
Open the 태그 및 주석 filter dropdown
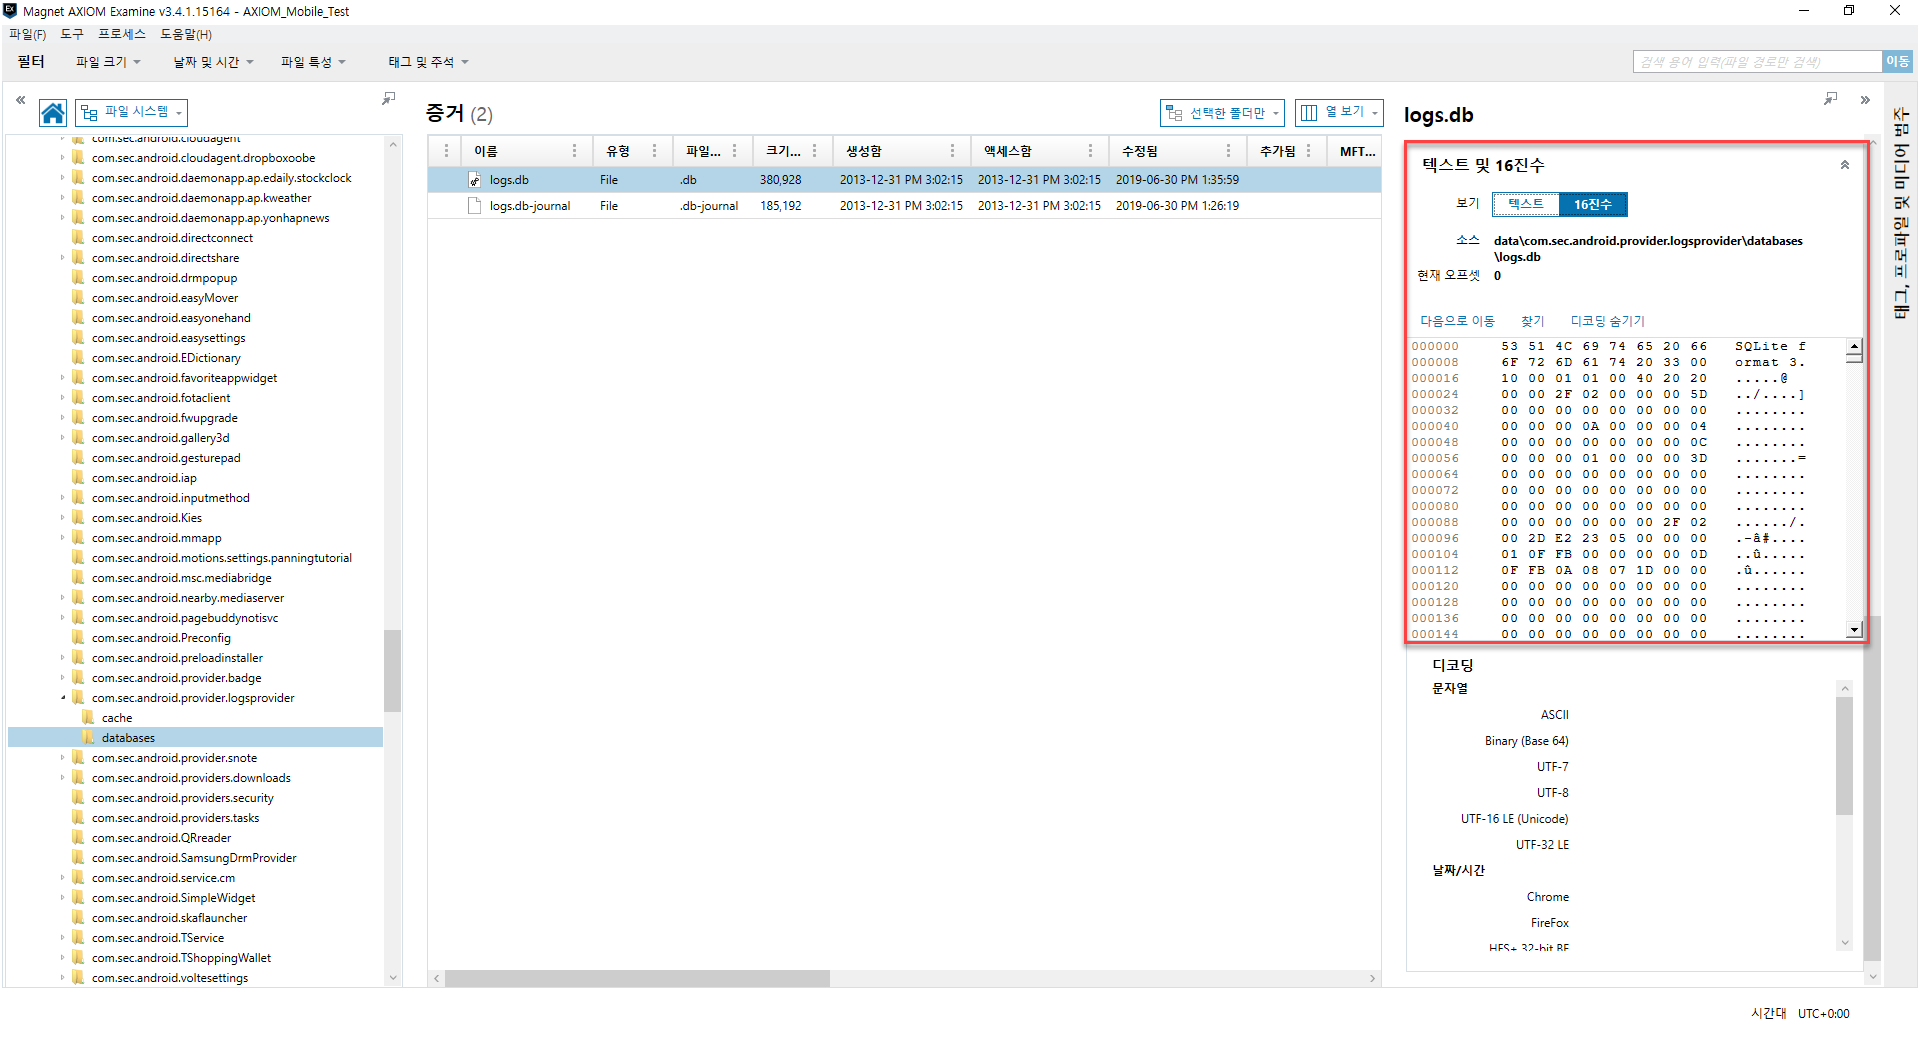point(428,62)
